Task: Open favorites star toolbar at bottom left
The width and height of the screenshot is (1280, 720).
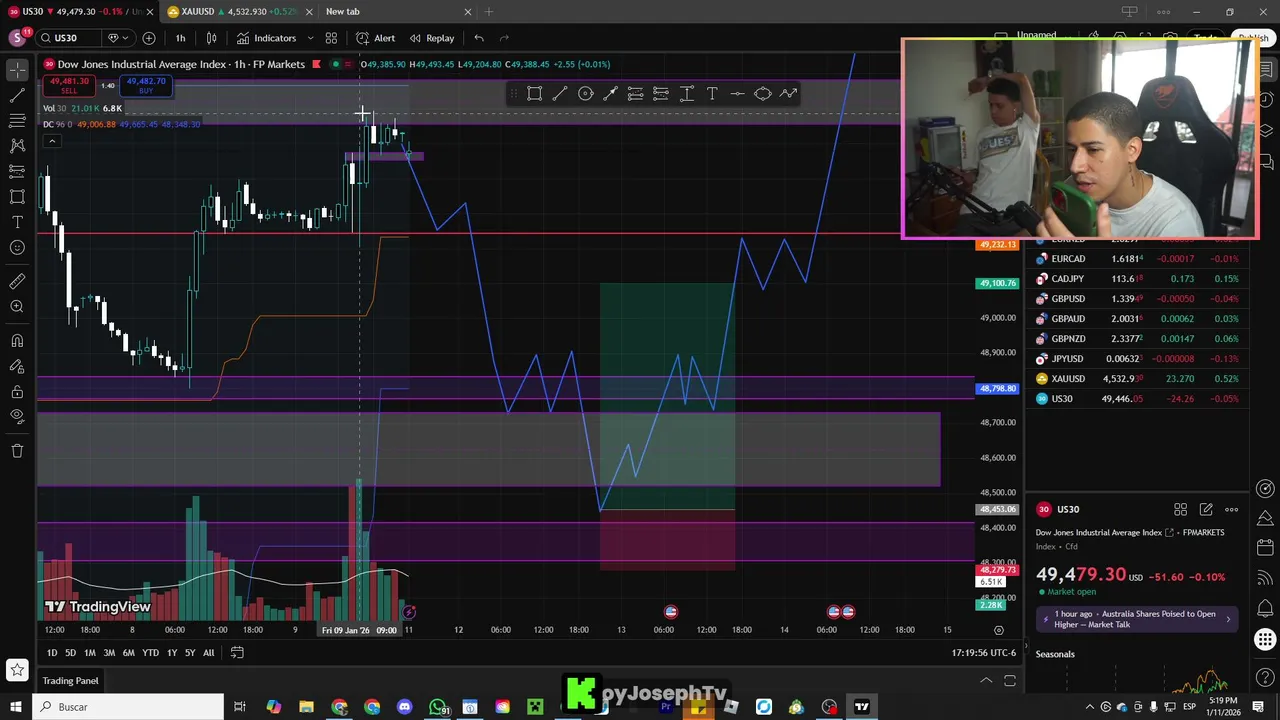Action: (x=17, y=670)
